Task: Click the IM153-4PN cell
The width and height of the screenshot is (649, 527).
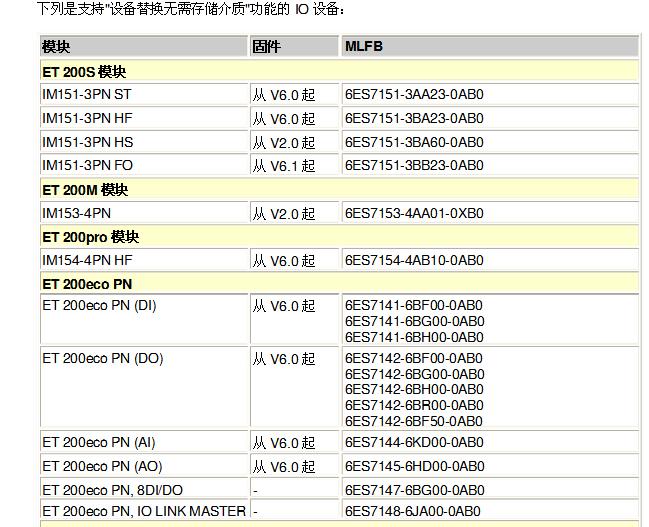Action: click(144, 213)
